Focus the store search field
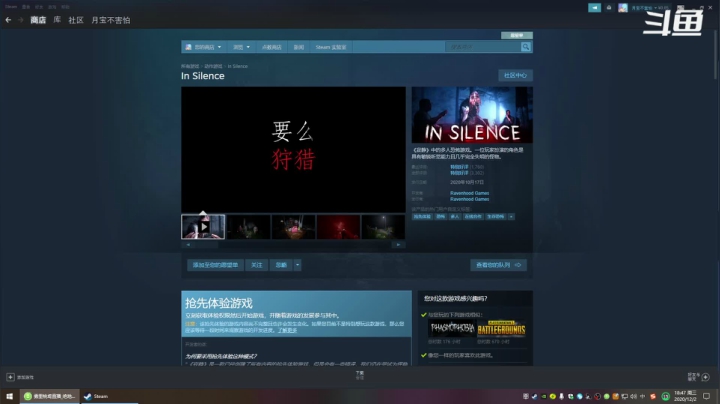Image resolution: width=720 pixels, height=404 pixels. (483, 47)
